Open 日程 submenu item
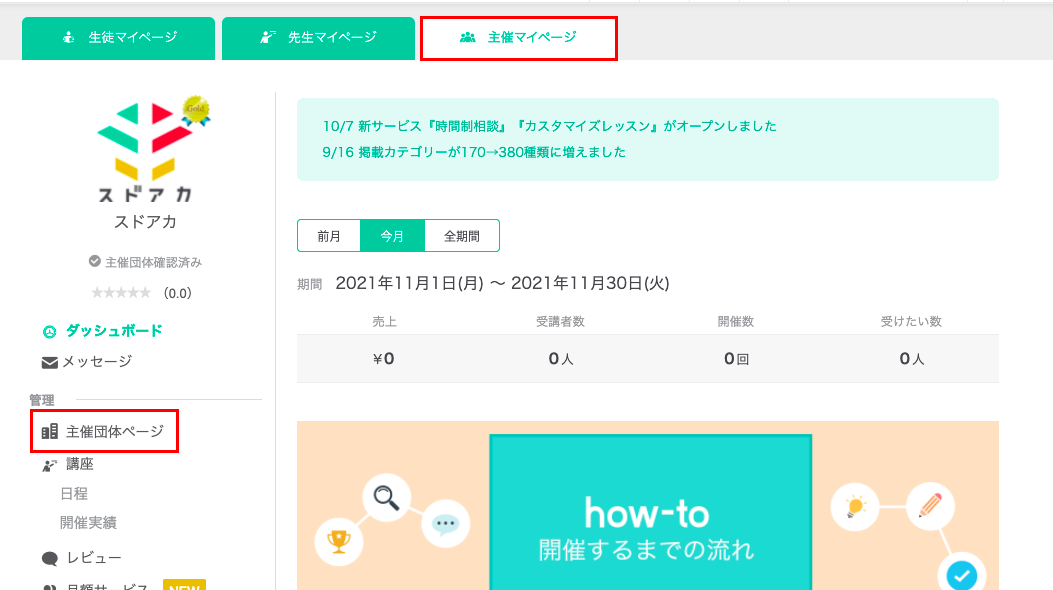The height and width of the screenshot is (590, 1053). tap(74, 494)
